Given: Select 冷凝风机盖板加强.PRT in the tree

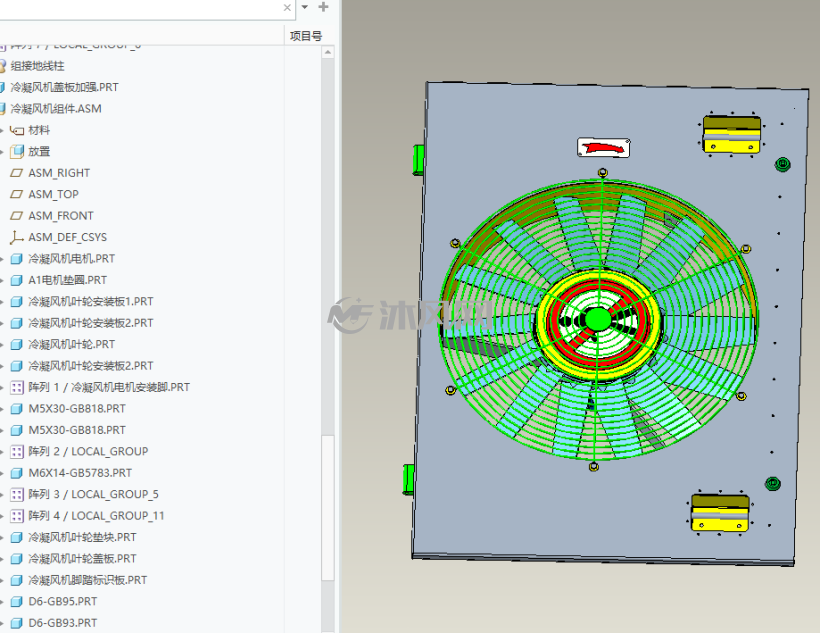Looking at the screenshot, I should pos(64,87).
